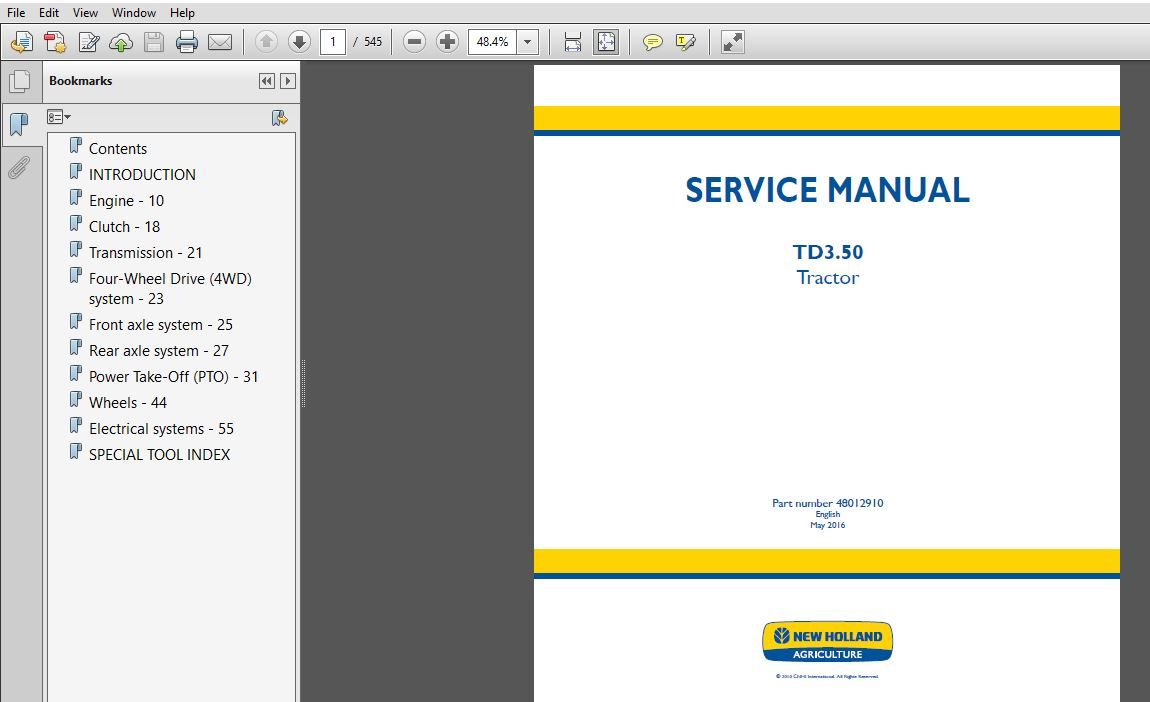Toggle fit one full page view
Viewport: 1150px width, 702px height.
click(605, 41)
